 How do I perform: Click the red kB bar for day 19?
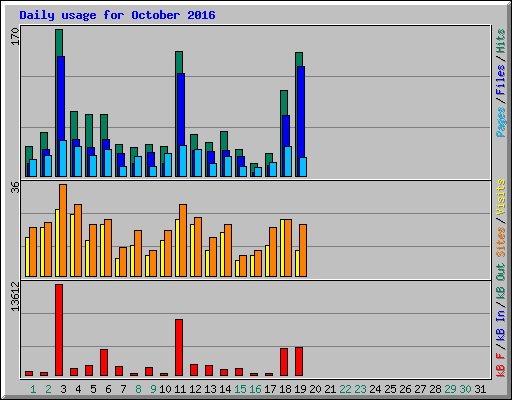click(x=299, y=362)
